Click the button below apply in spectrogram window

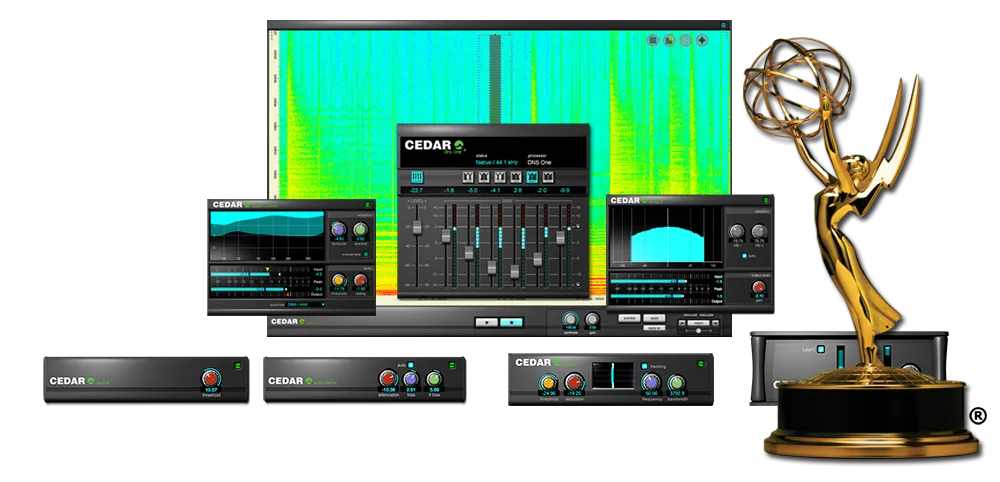654,328
